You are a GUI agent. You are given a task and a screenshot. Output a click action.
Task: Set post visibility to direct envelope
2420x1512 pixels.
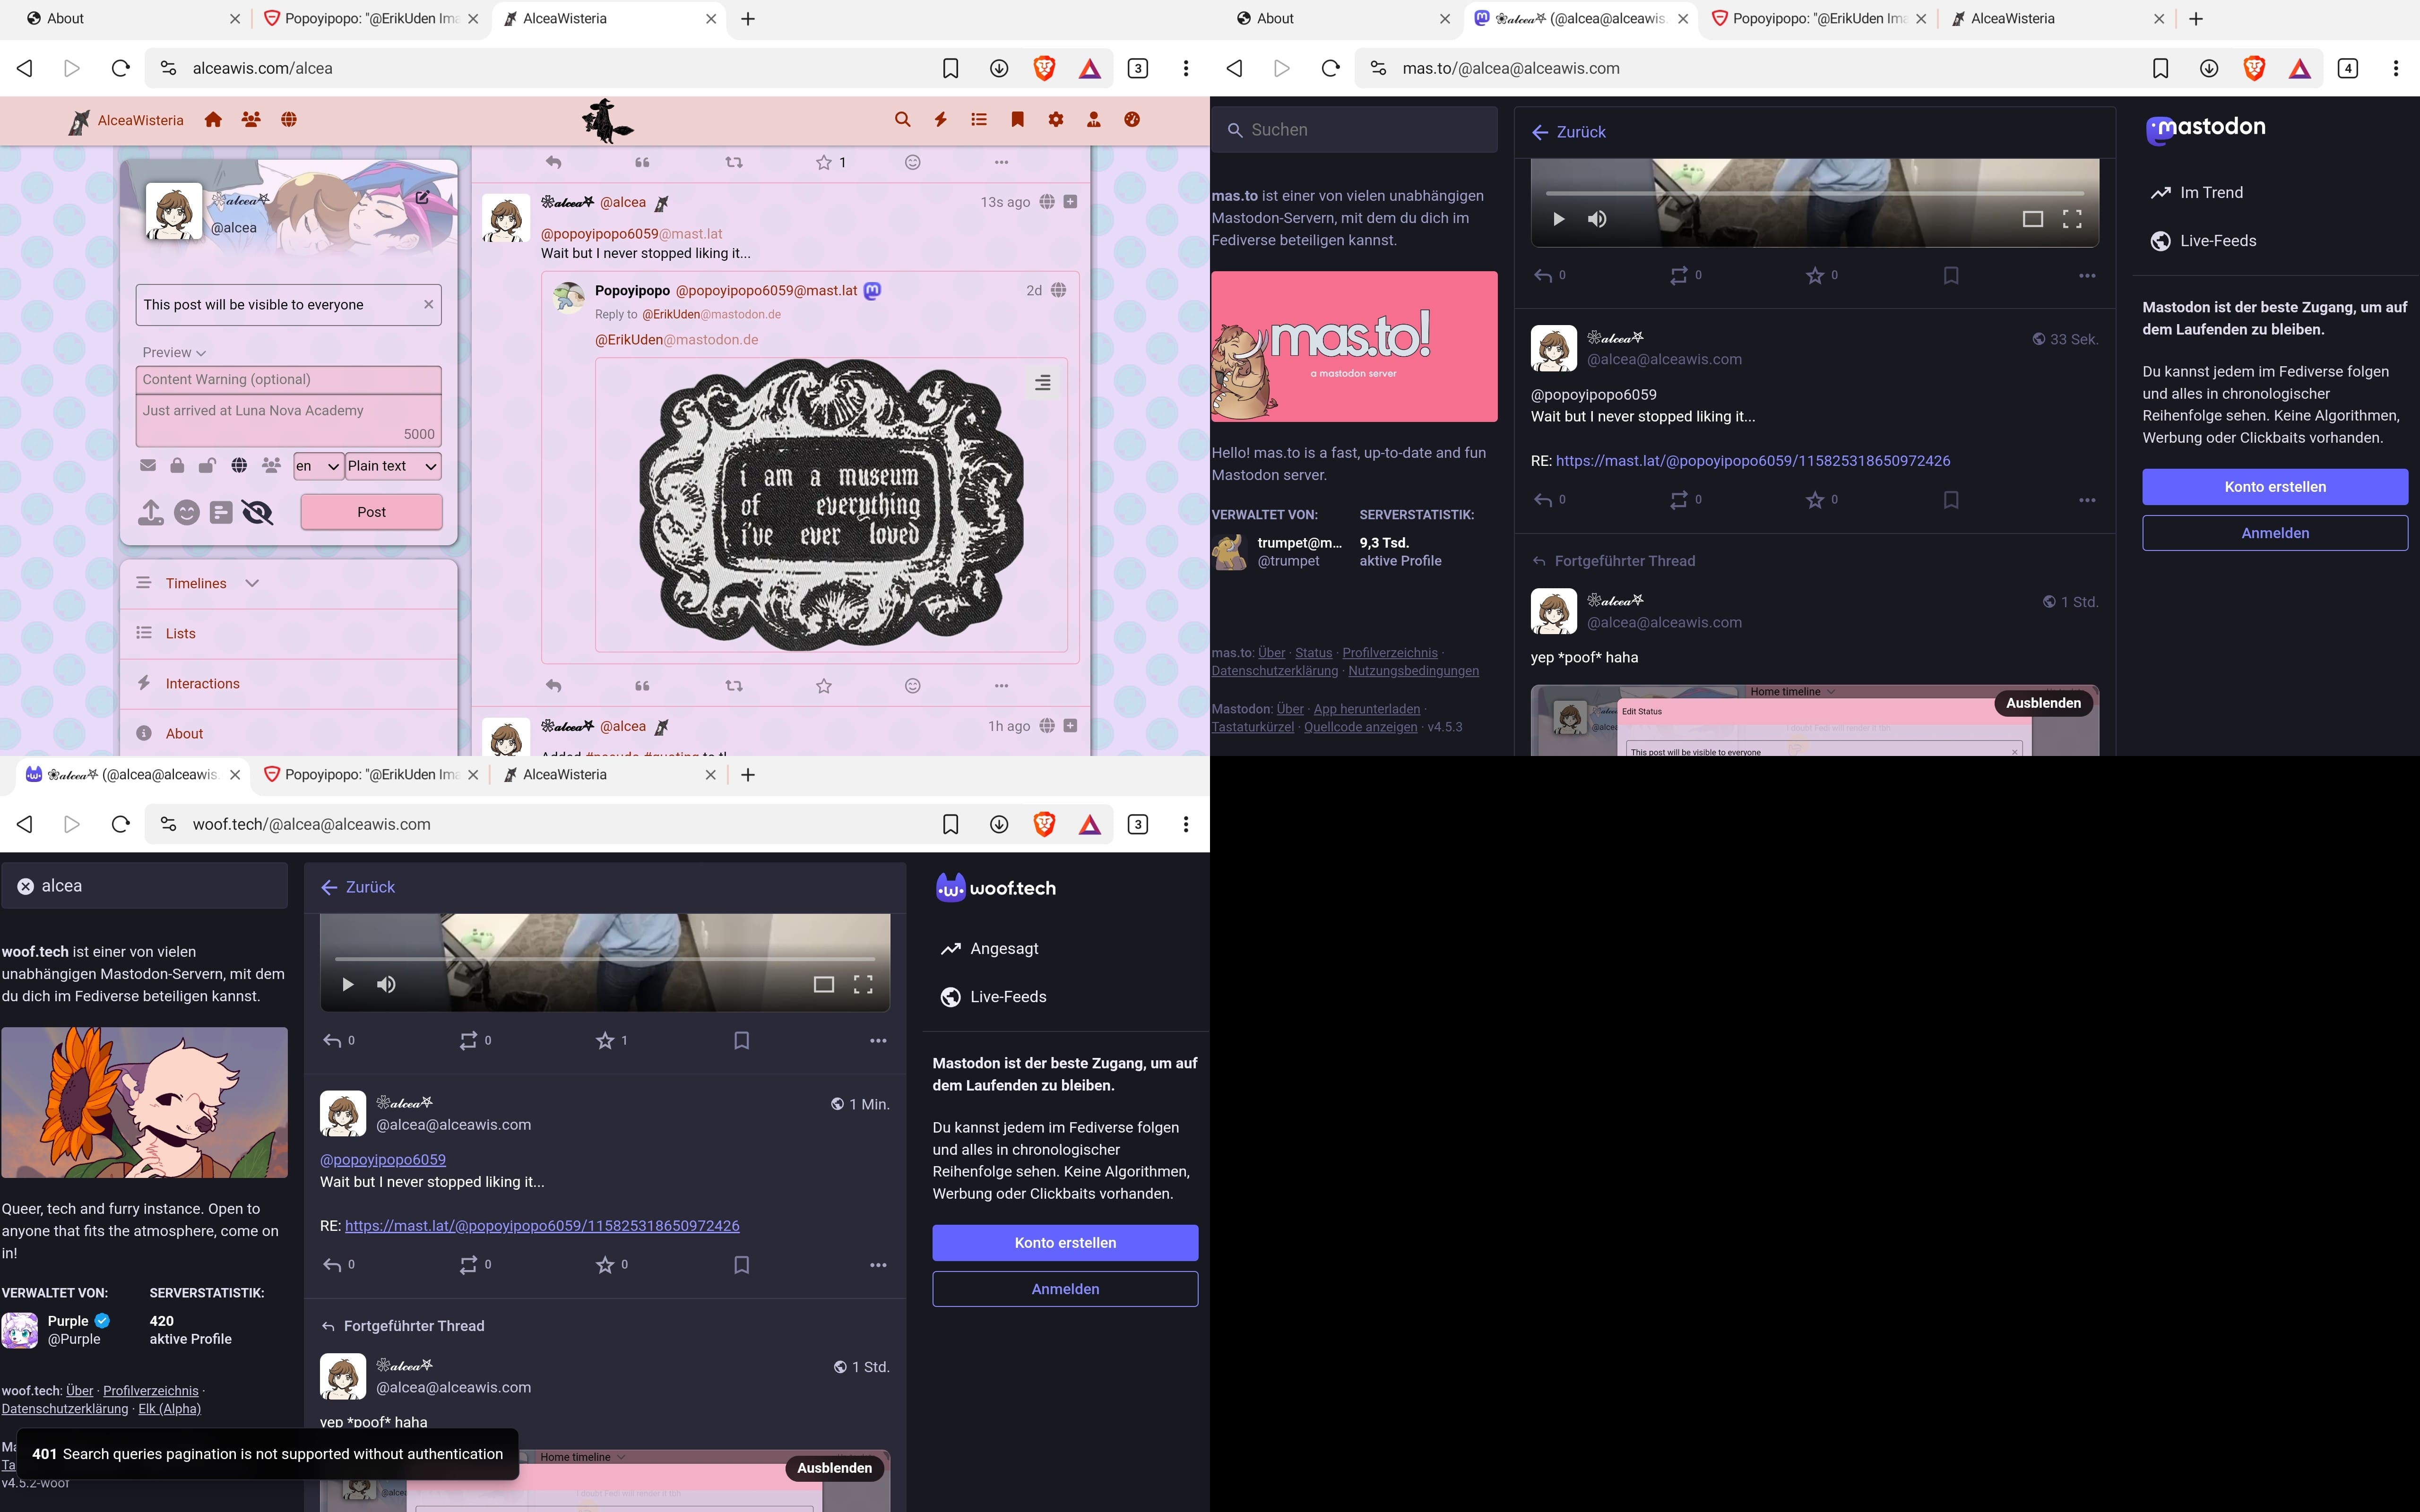(x=148, y=466)
